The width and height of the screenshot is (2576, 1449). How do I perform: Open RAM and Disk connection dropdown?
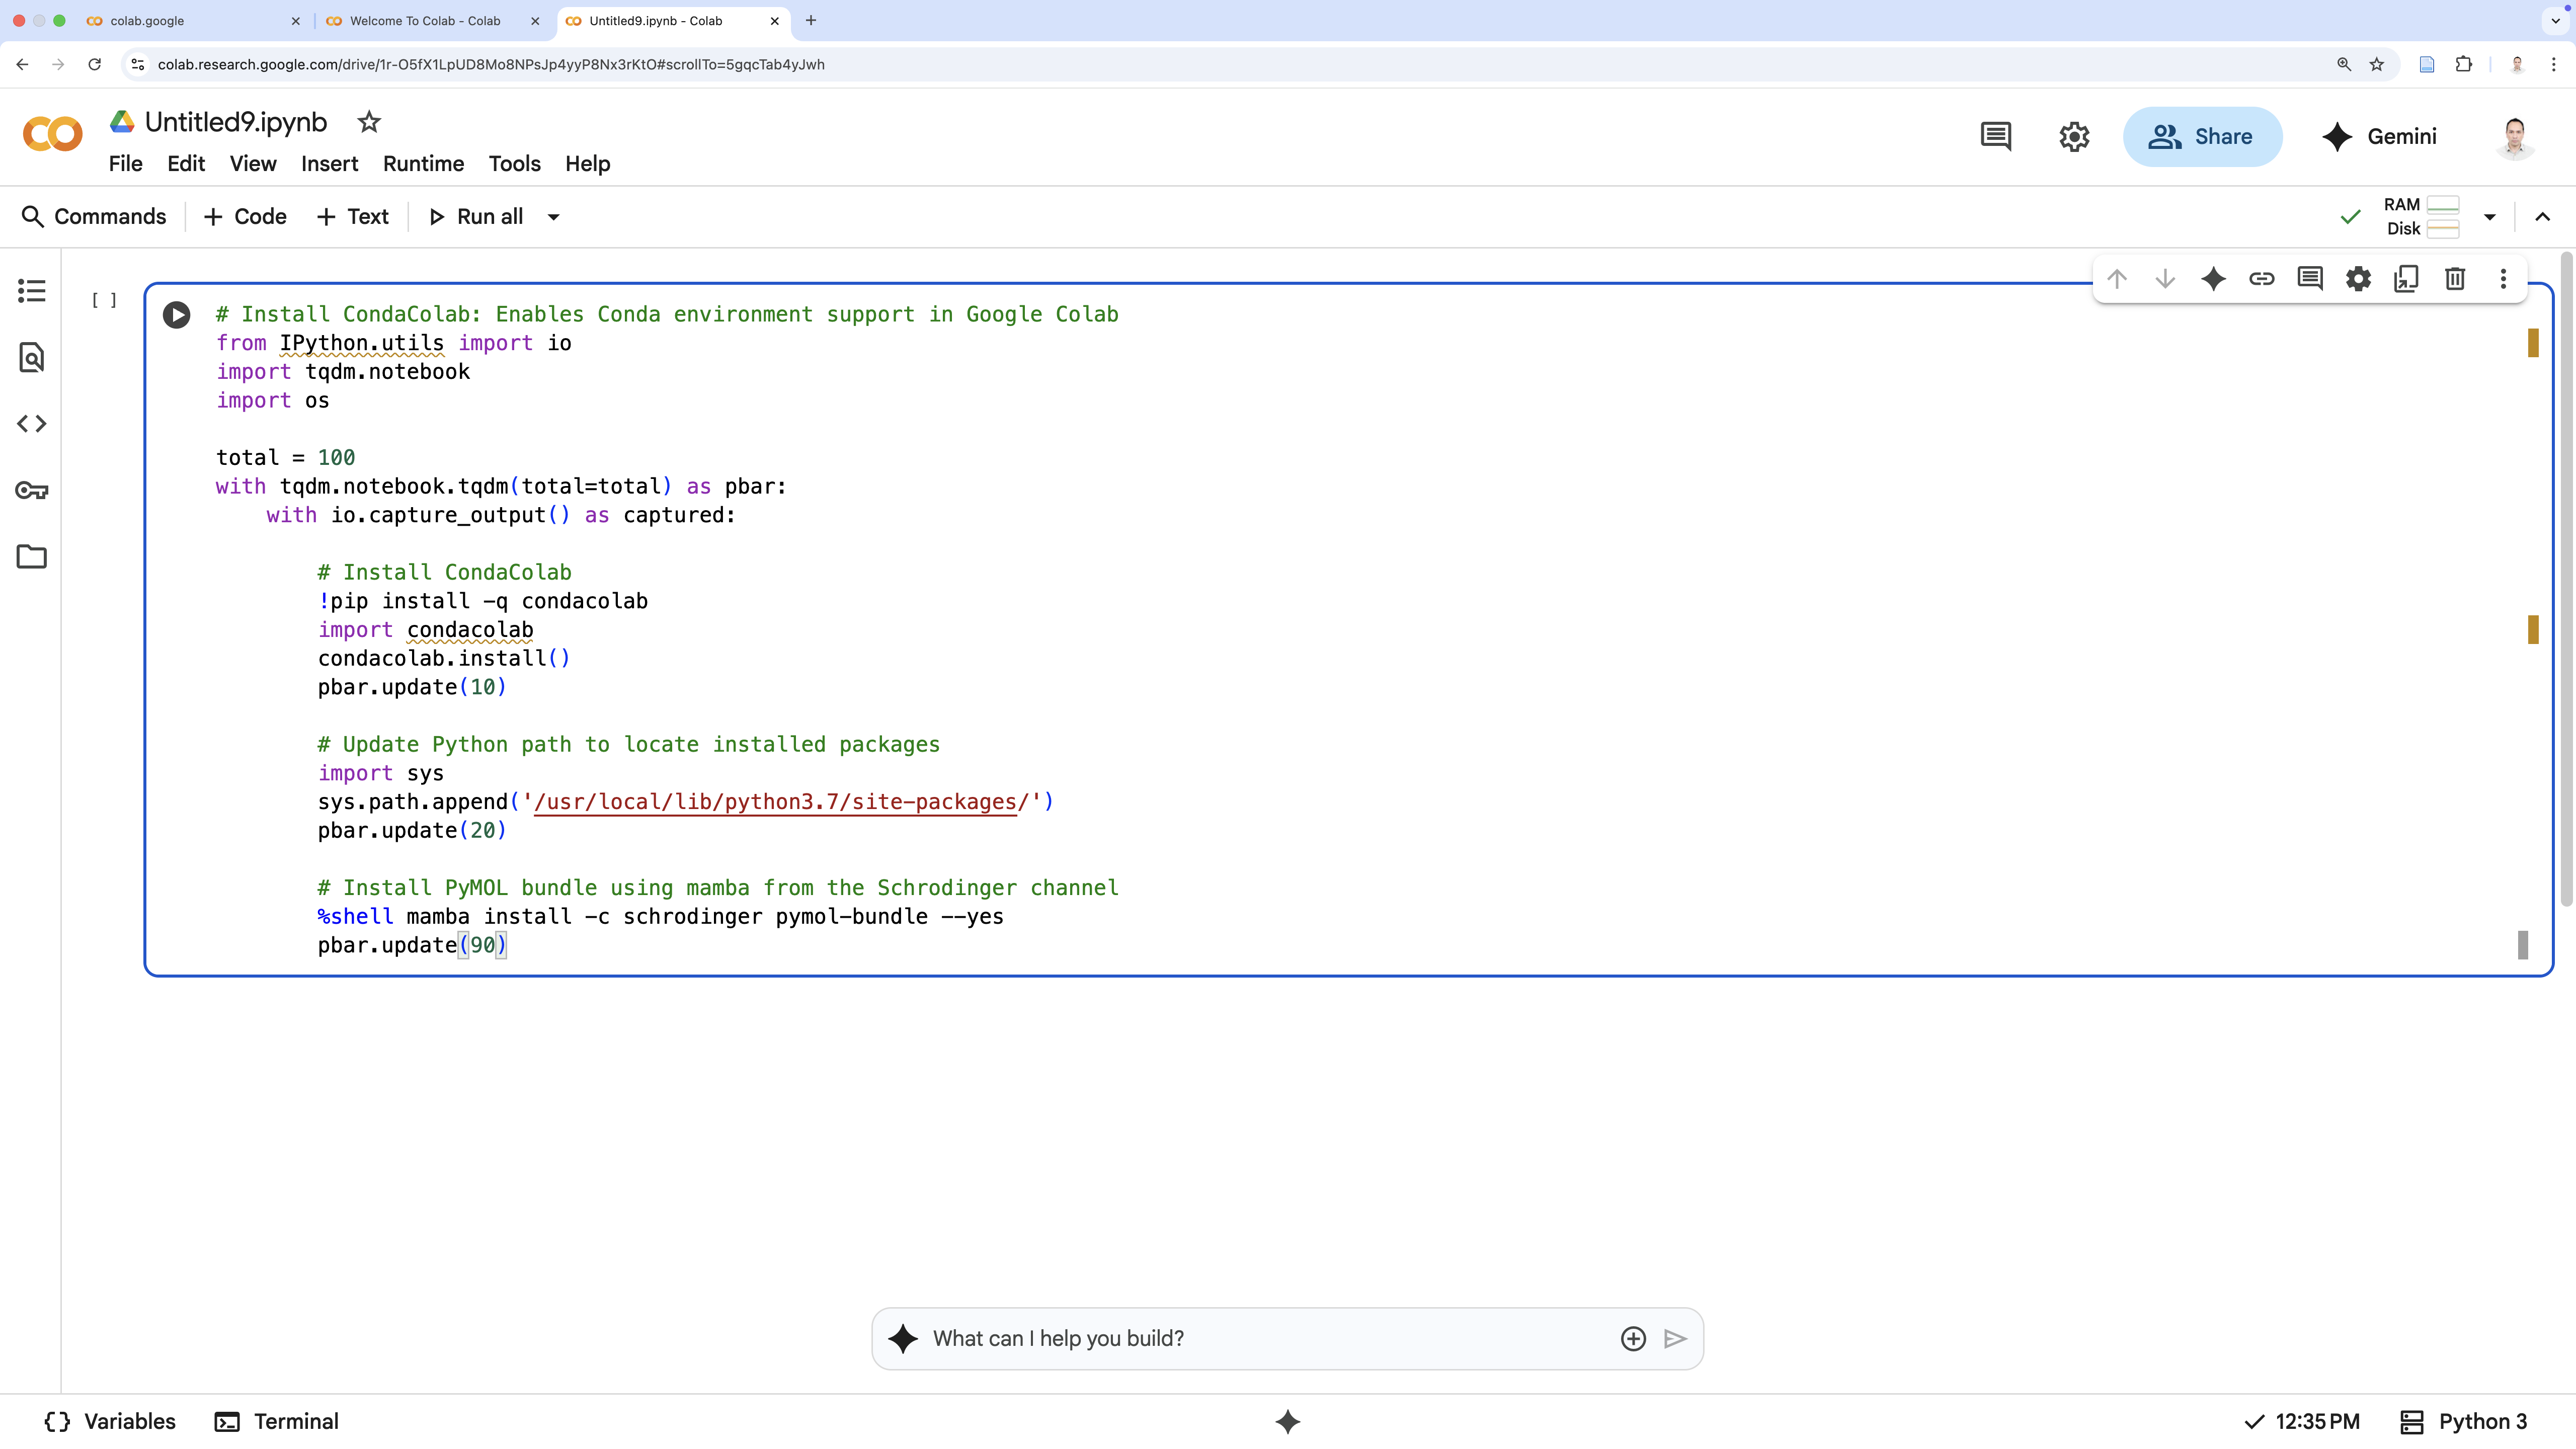(x=2489, y=217)
